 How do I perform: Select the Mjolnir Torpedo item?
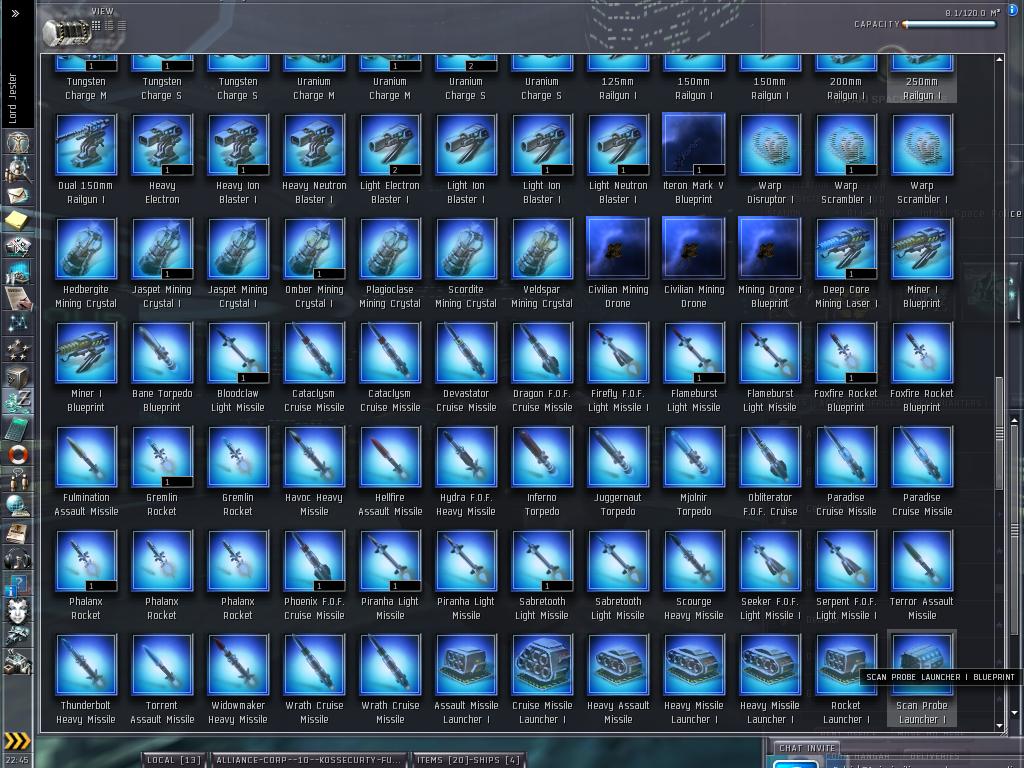point(694,472)
